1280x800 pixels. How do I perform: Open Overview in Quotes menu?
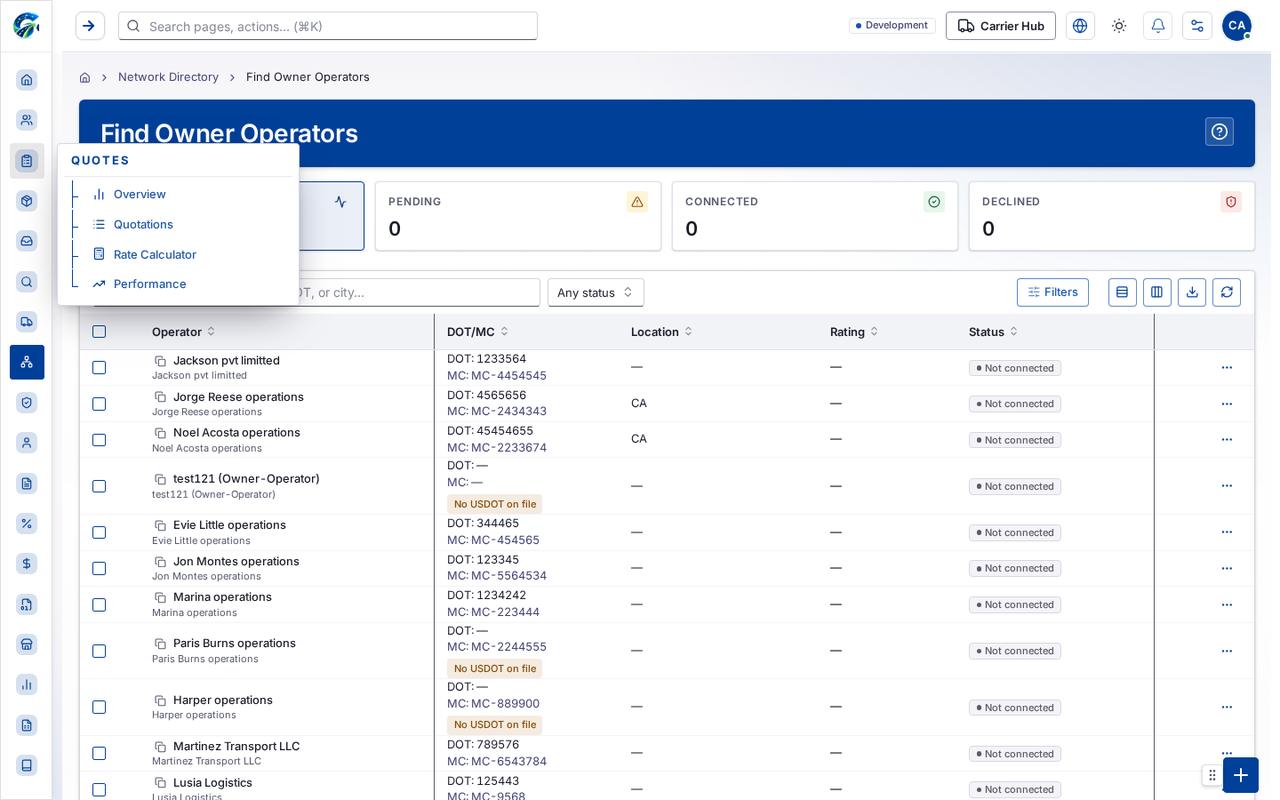[140, 194]
